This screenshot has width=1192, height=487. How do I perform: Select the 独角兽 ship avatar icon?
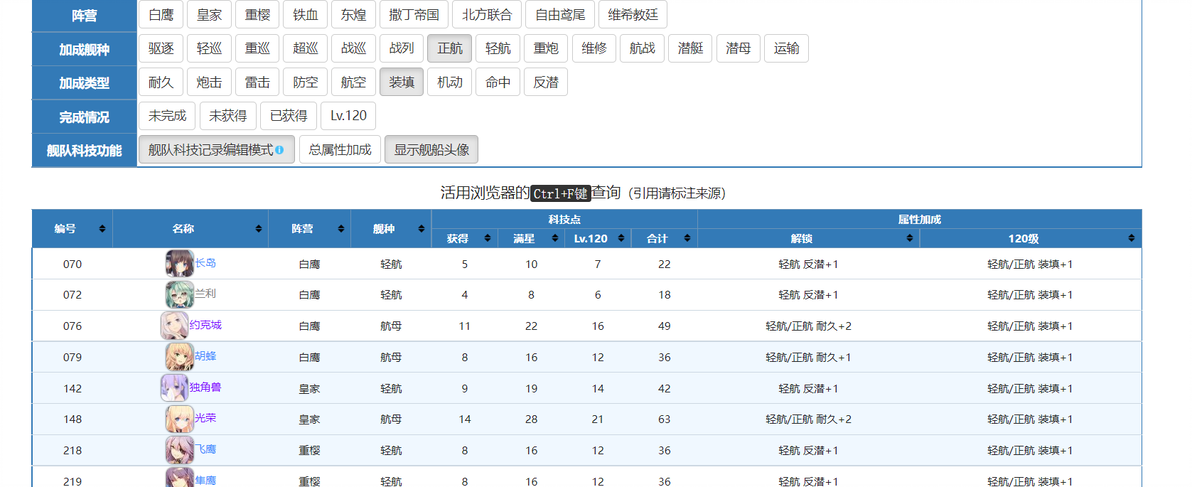point(174,387)
